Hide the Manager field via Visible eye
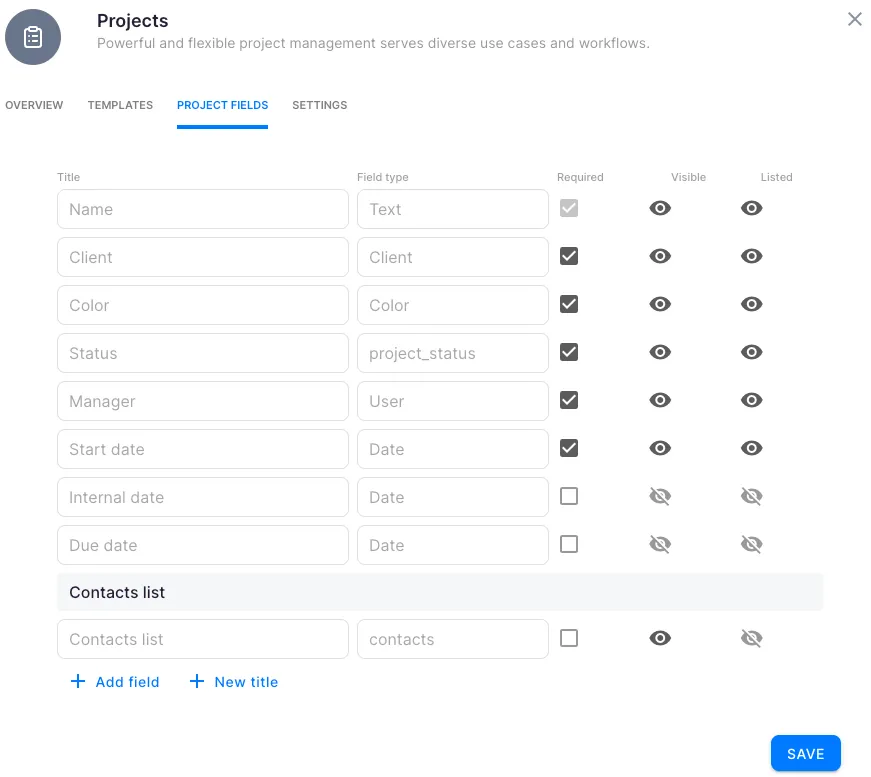Screen dimensions: 871x777 (660, 401)
